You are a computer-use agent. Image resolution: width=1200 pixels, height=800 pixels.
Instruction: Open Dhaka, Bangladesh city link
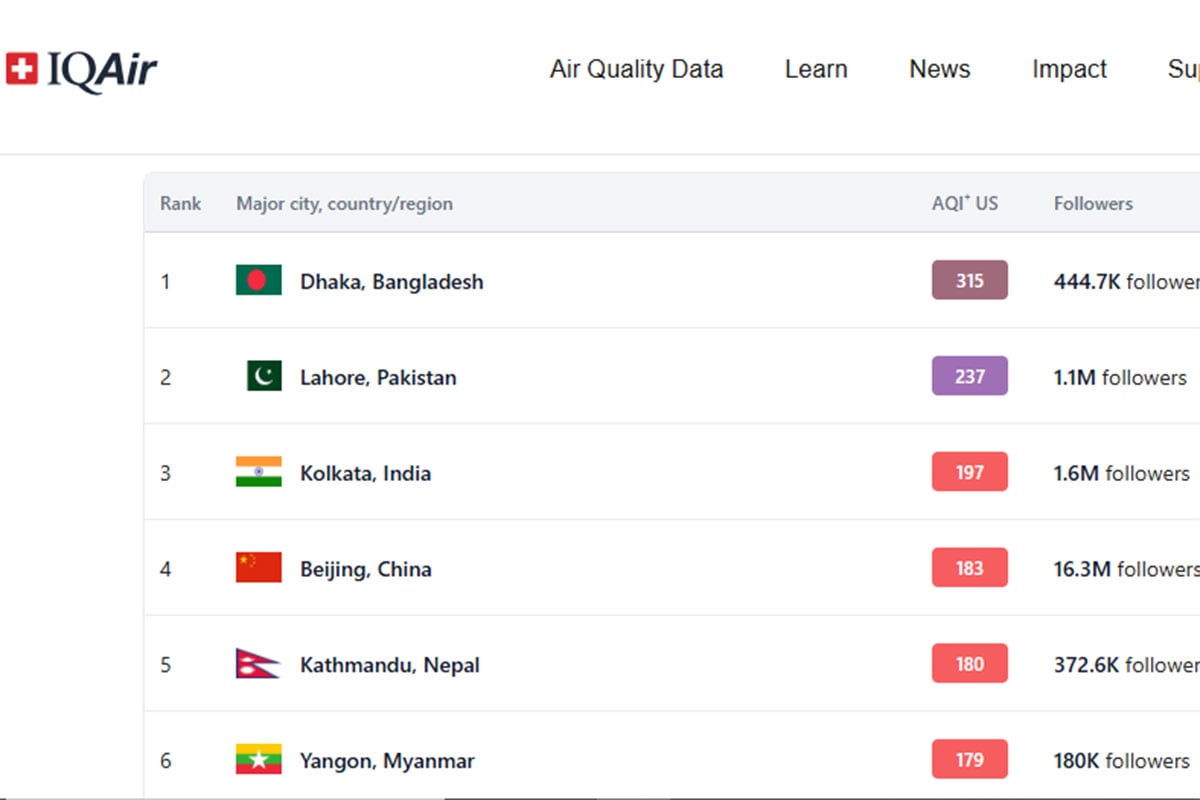(391, 282)
